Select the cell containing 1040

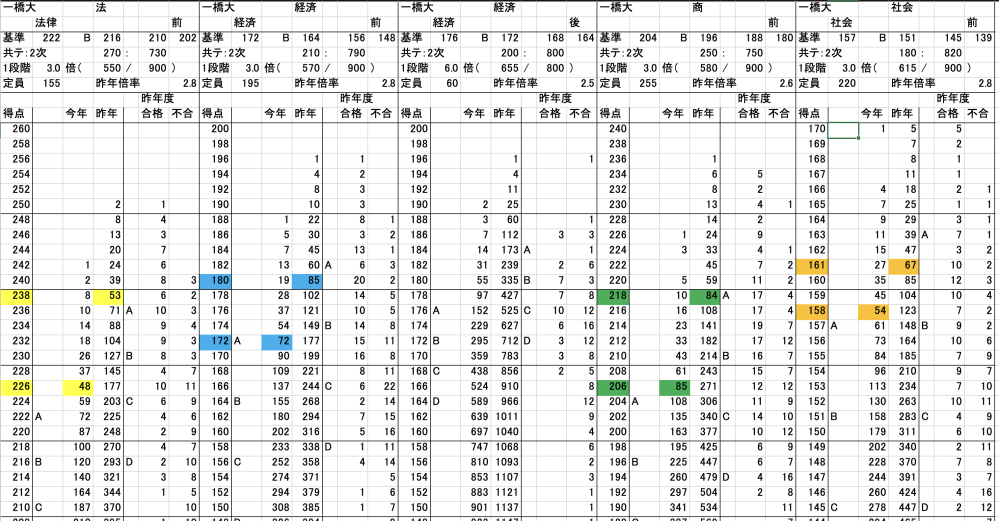pyautogui.click(x=506, y=432)
